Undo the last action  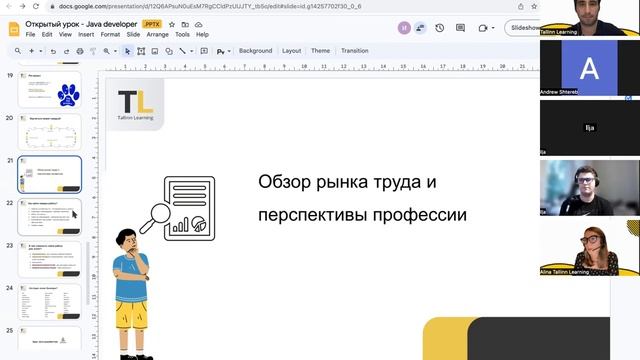[x=53, y=51]
